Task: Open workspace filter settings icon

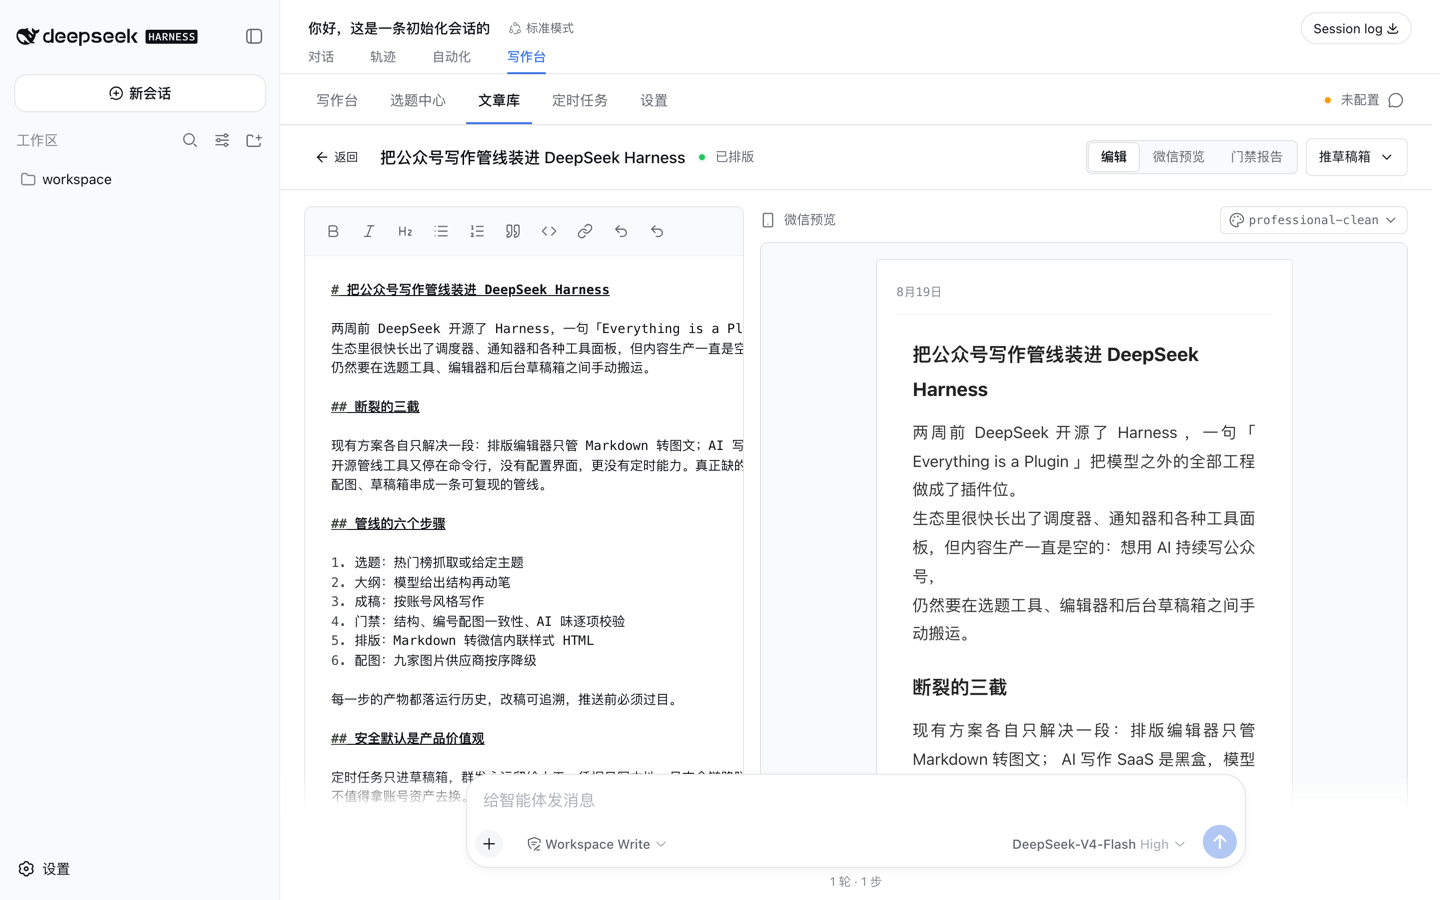Action: [x=222, y=141]
